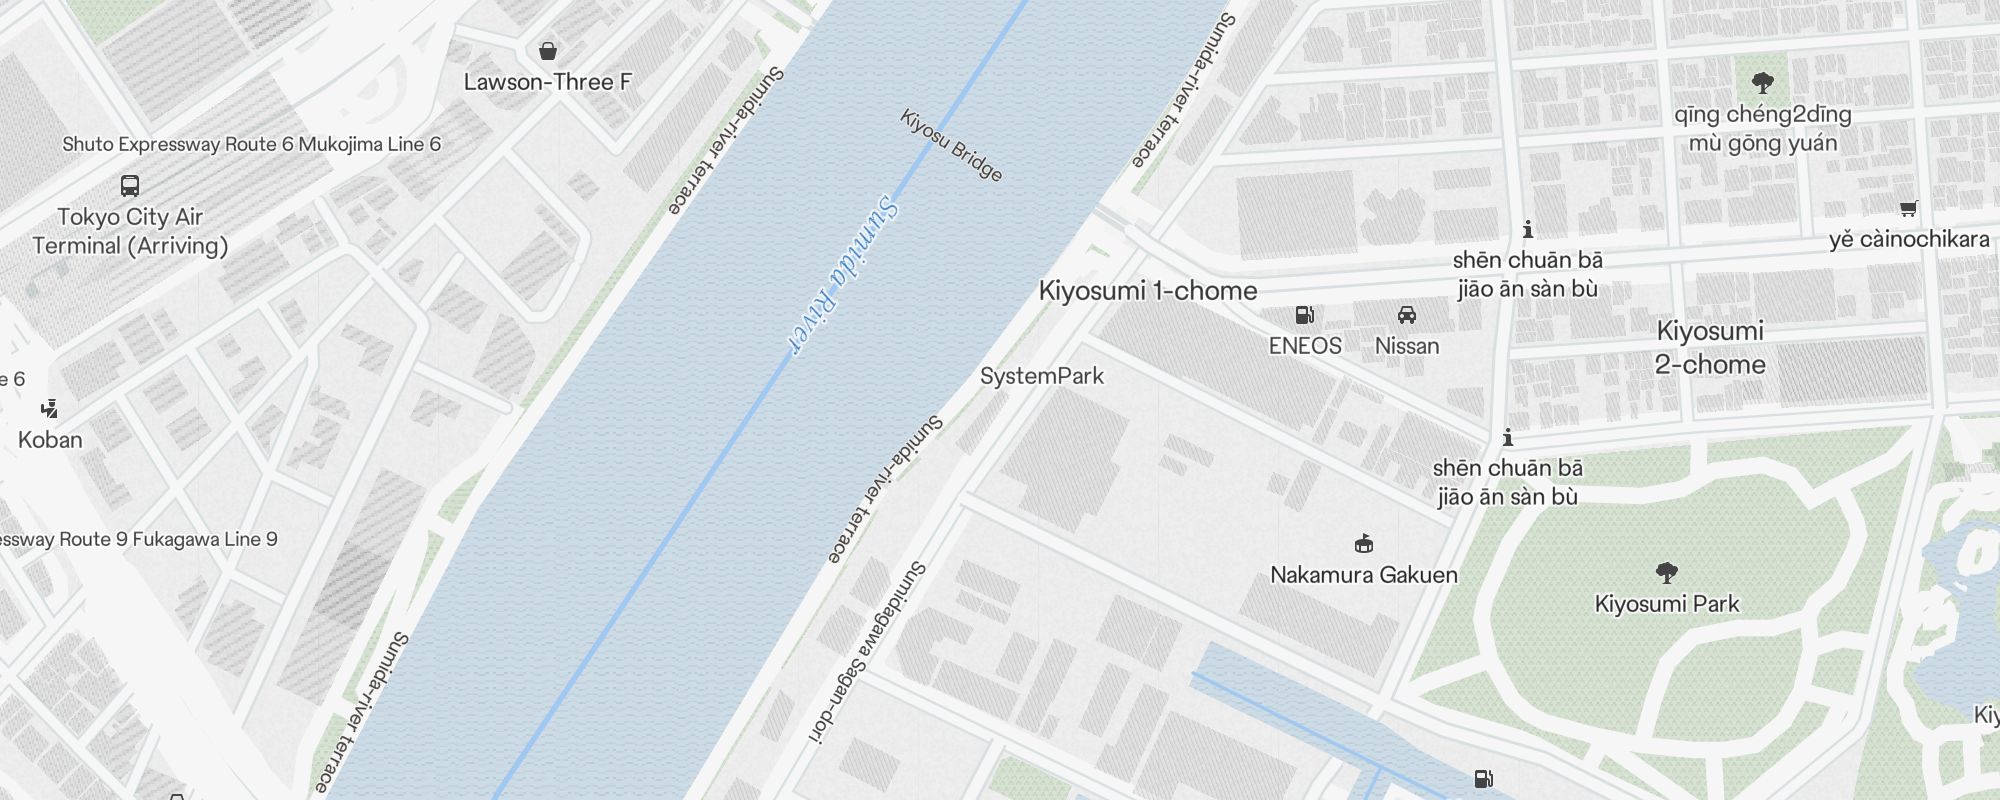Click the Kiyosumi Park tree icon
Viewport: 2000px width, 800px height.
1666,573
